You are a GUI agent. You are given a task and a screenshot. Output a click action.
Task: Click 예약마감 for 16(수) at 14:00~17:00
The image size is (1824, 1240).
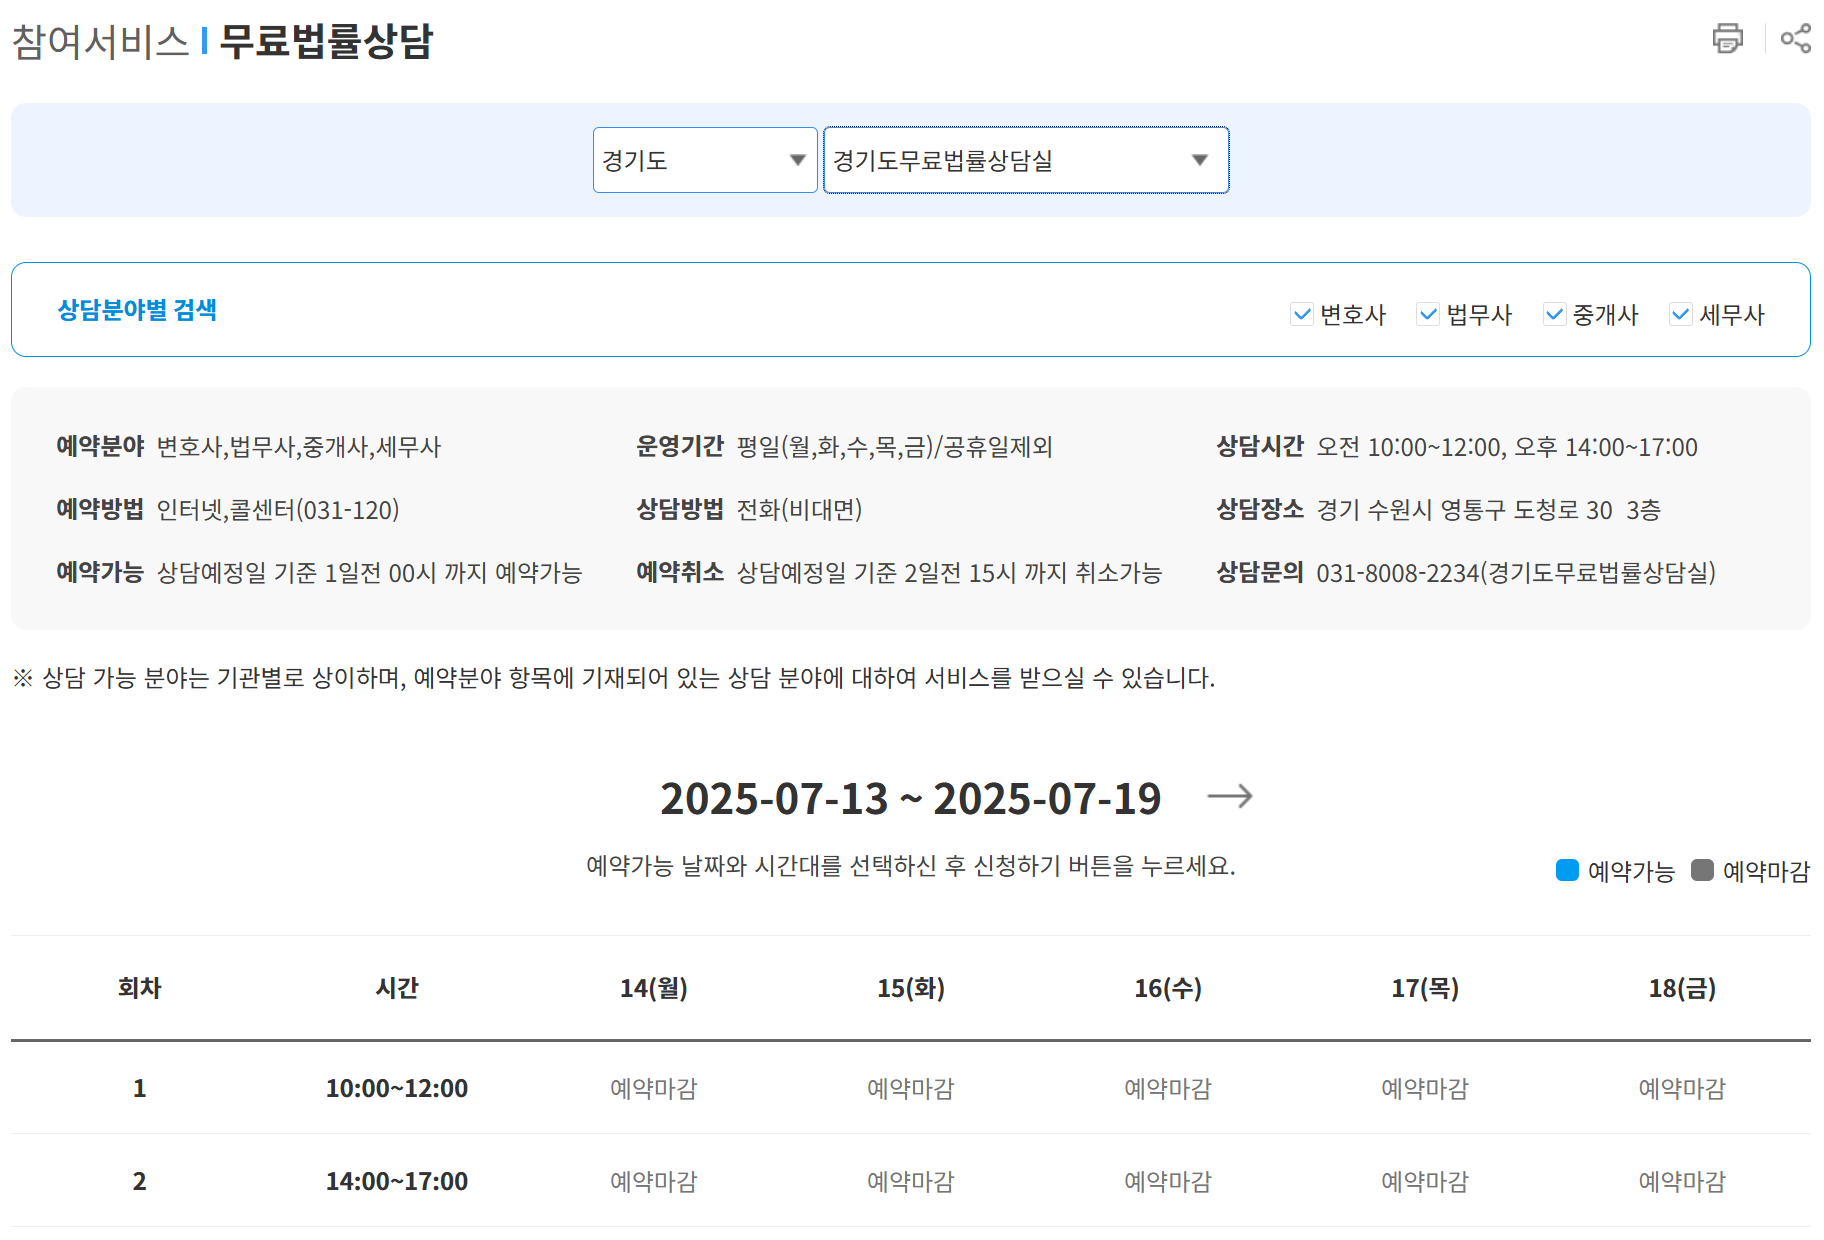[x=1168, y=1181]
